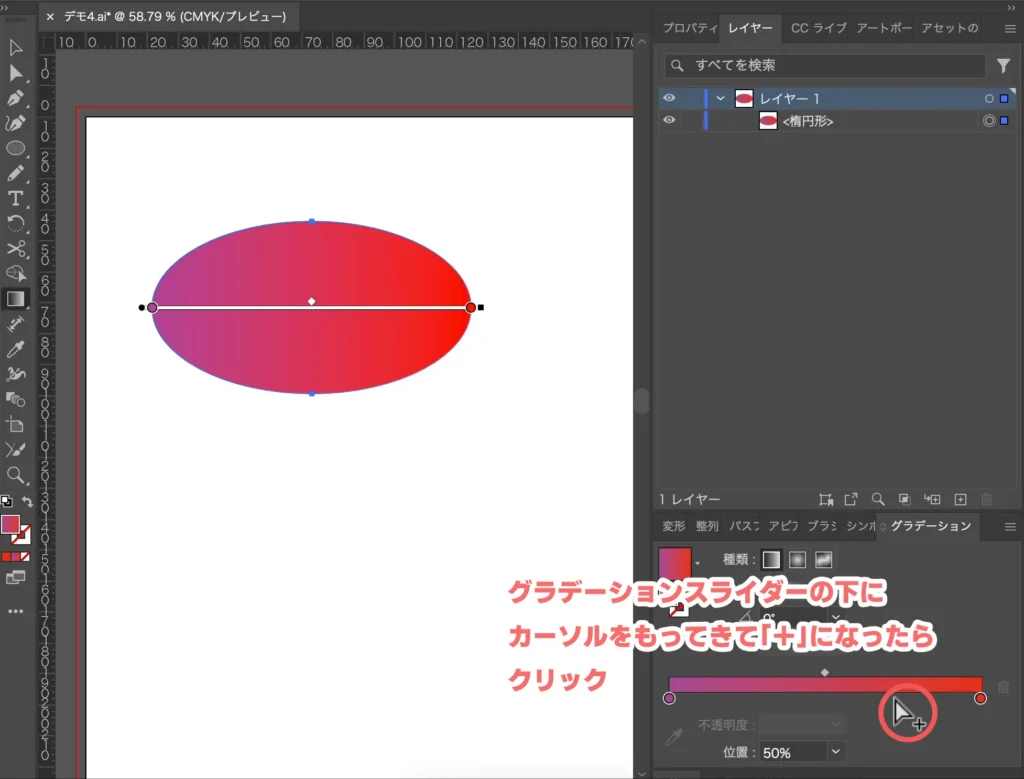1024x779 pixels.
Task: Open the Gradient panel flyout menu
Action: [x=1010, y=527]
